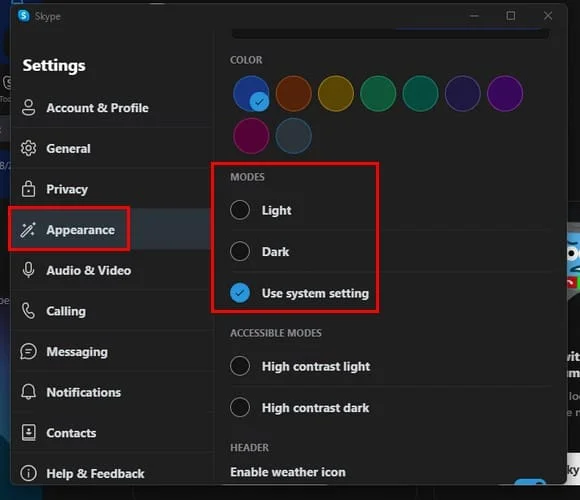Click the Dark mode label

(275, 252)
